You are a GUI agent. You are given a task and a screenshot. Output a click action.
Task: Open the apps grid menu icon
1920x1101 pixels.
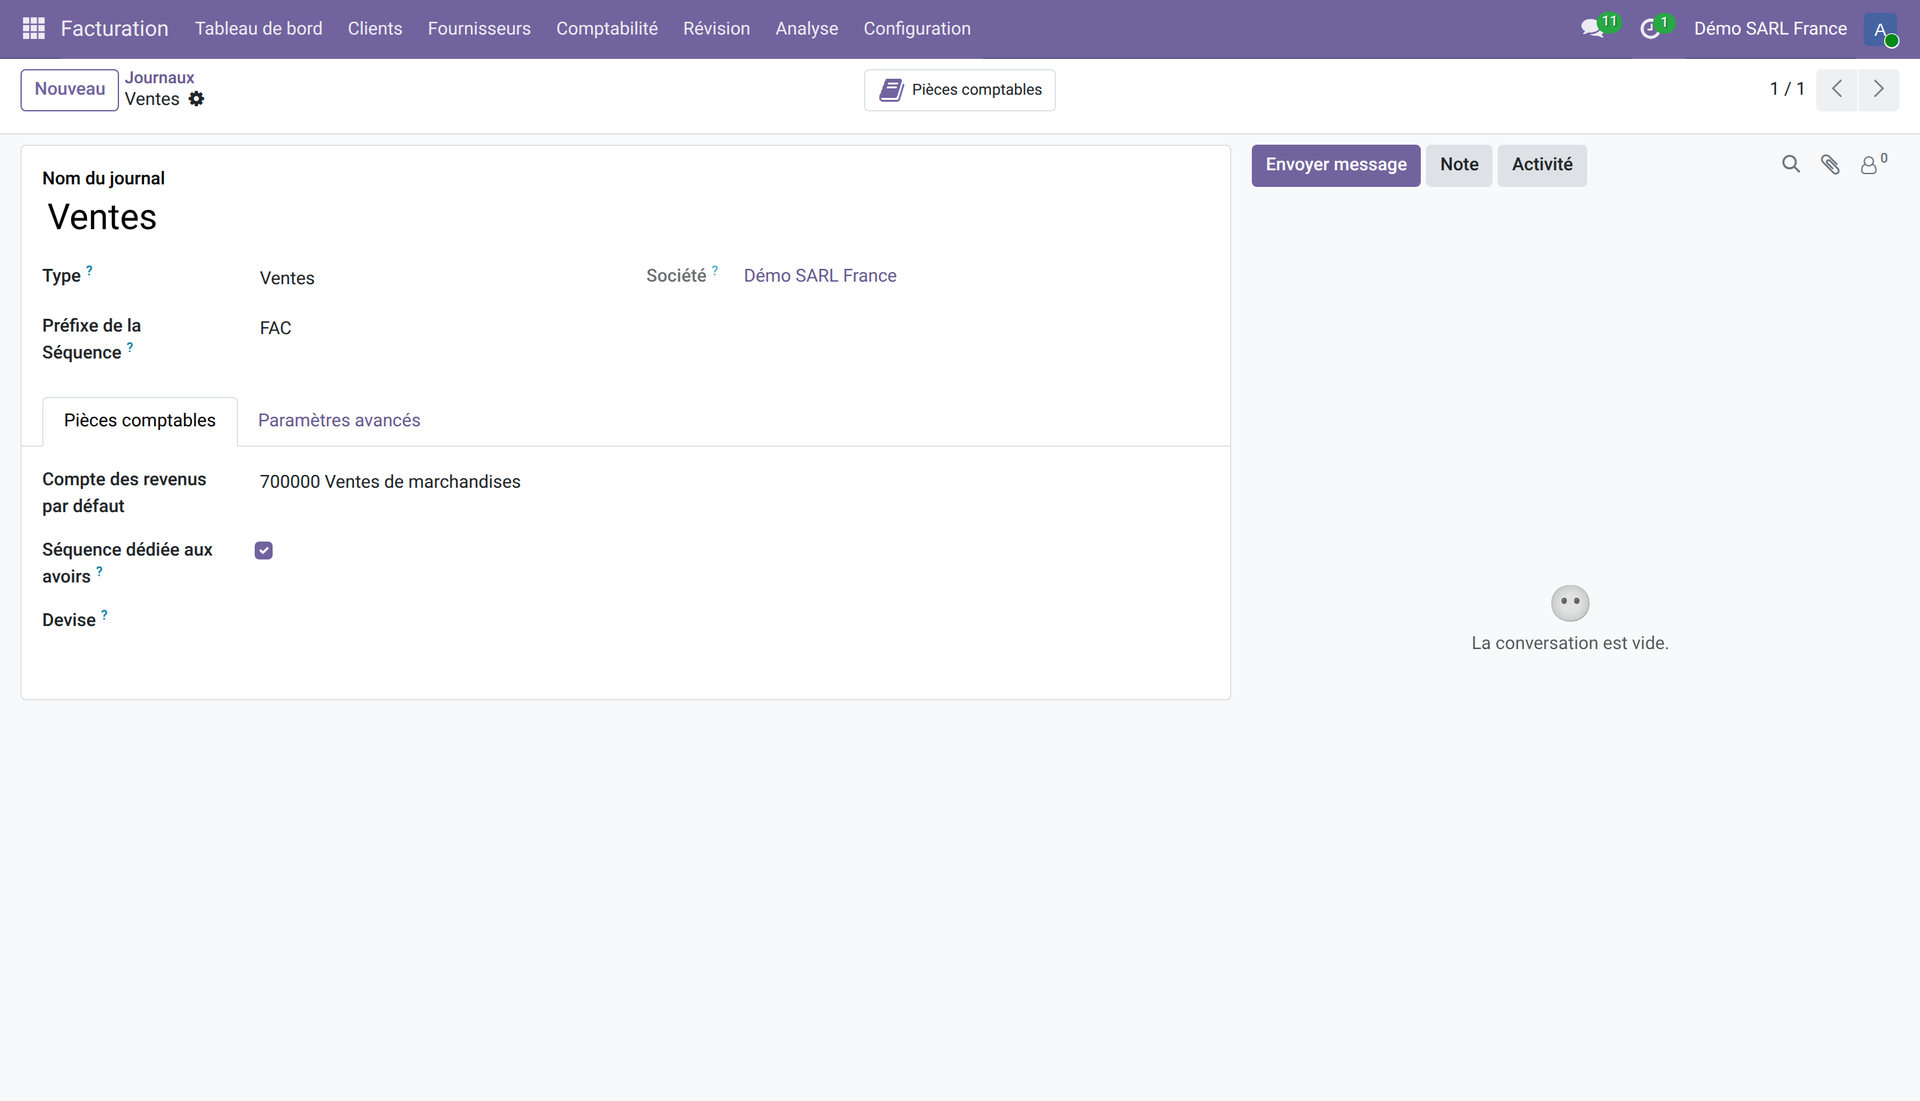coord(33,29)
